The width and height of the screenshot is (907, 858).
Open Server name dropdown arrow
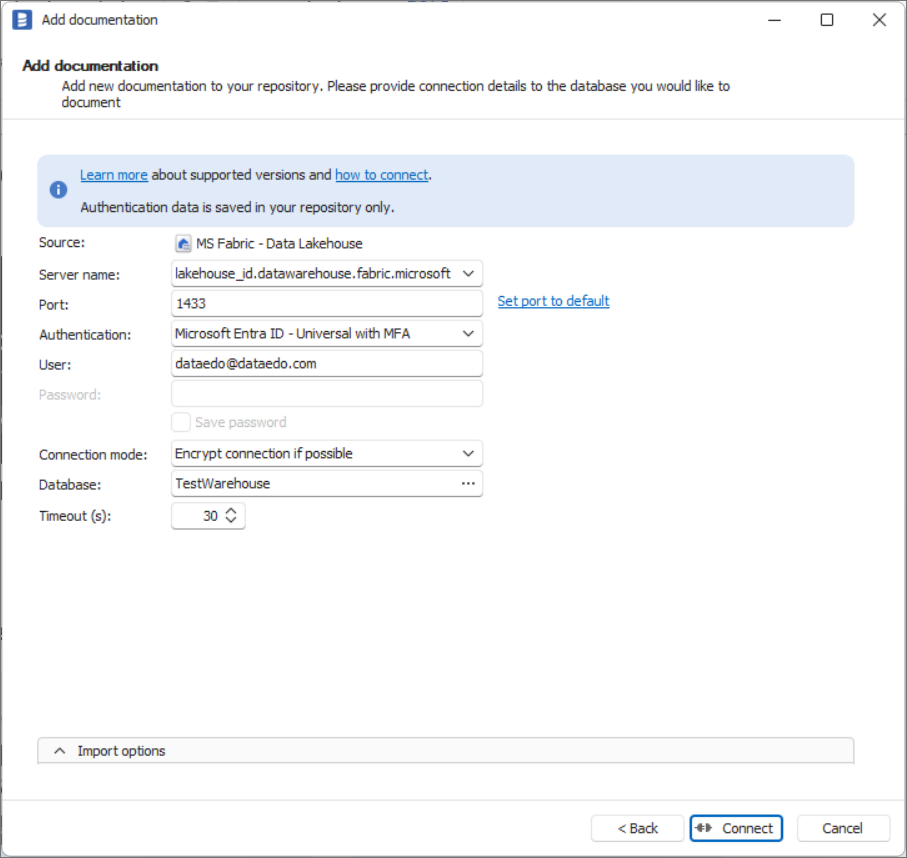[x=469, y=274]
